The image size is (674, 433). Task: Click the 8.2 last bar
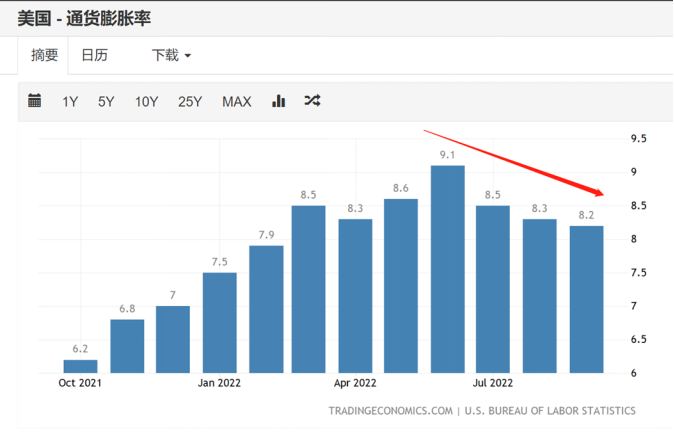coord(586,299)
